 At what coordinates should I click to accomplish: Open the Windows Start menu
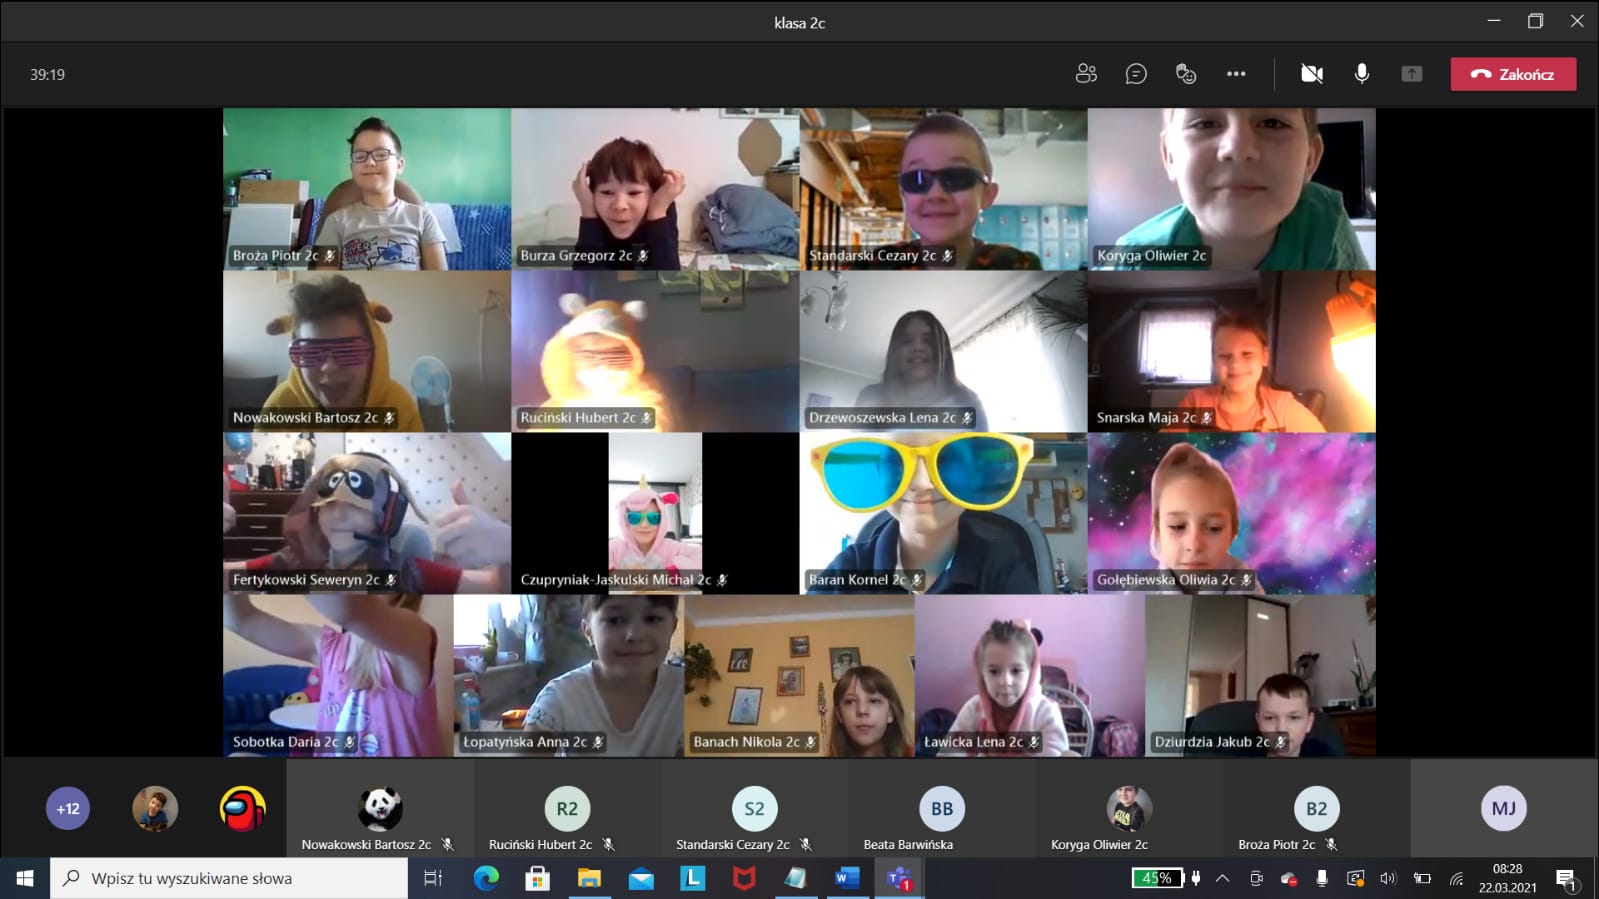point(25,878)
